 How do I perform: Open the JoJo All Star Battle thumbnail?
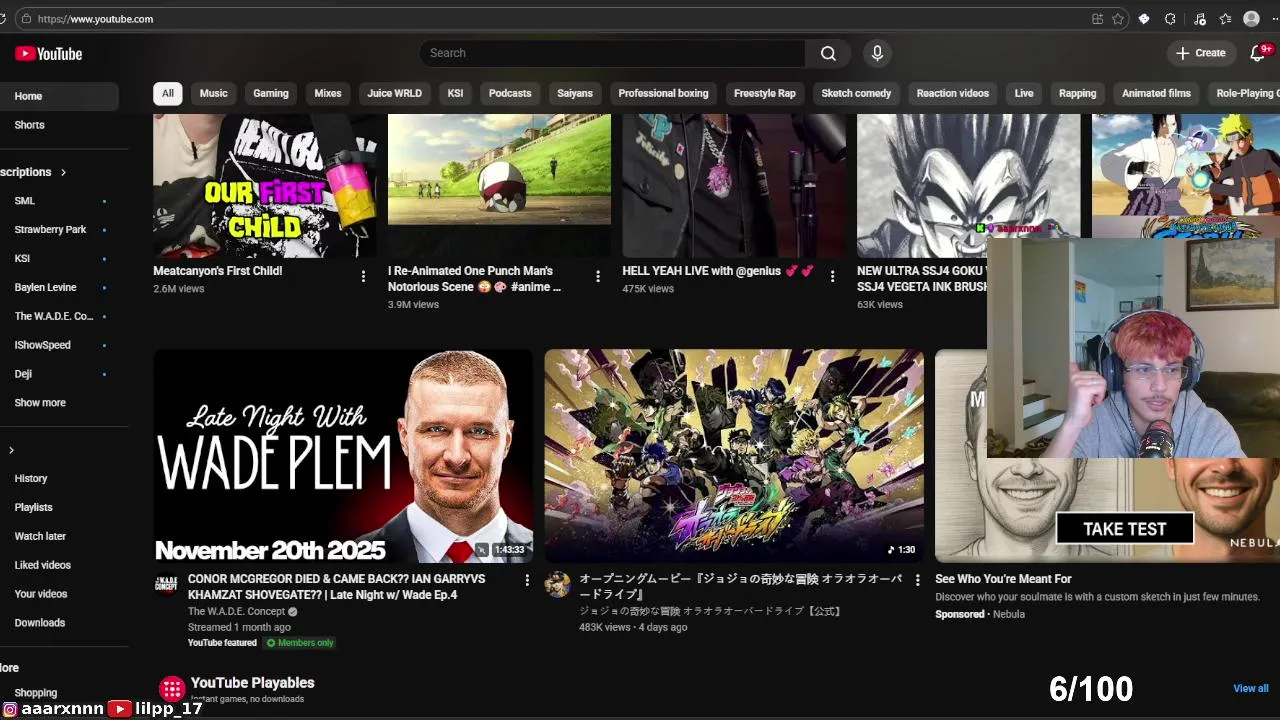click(x=734, y=455)
